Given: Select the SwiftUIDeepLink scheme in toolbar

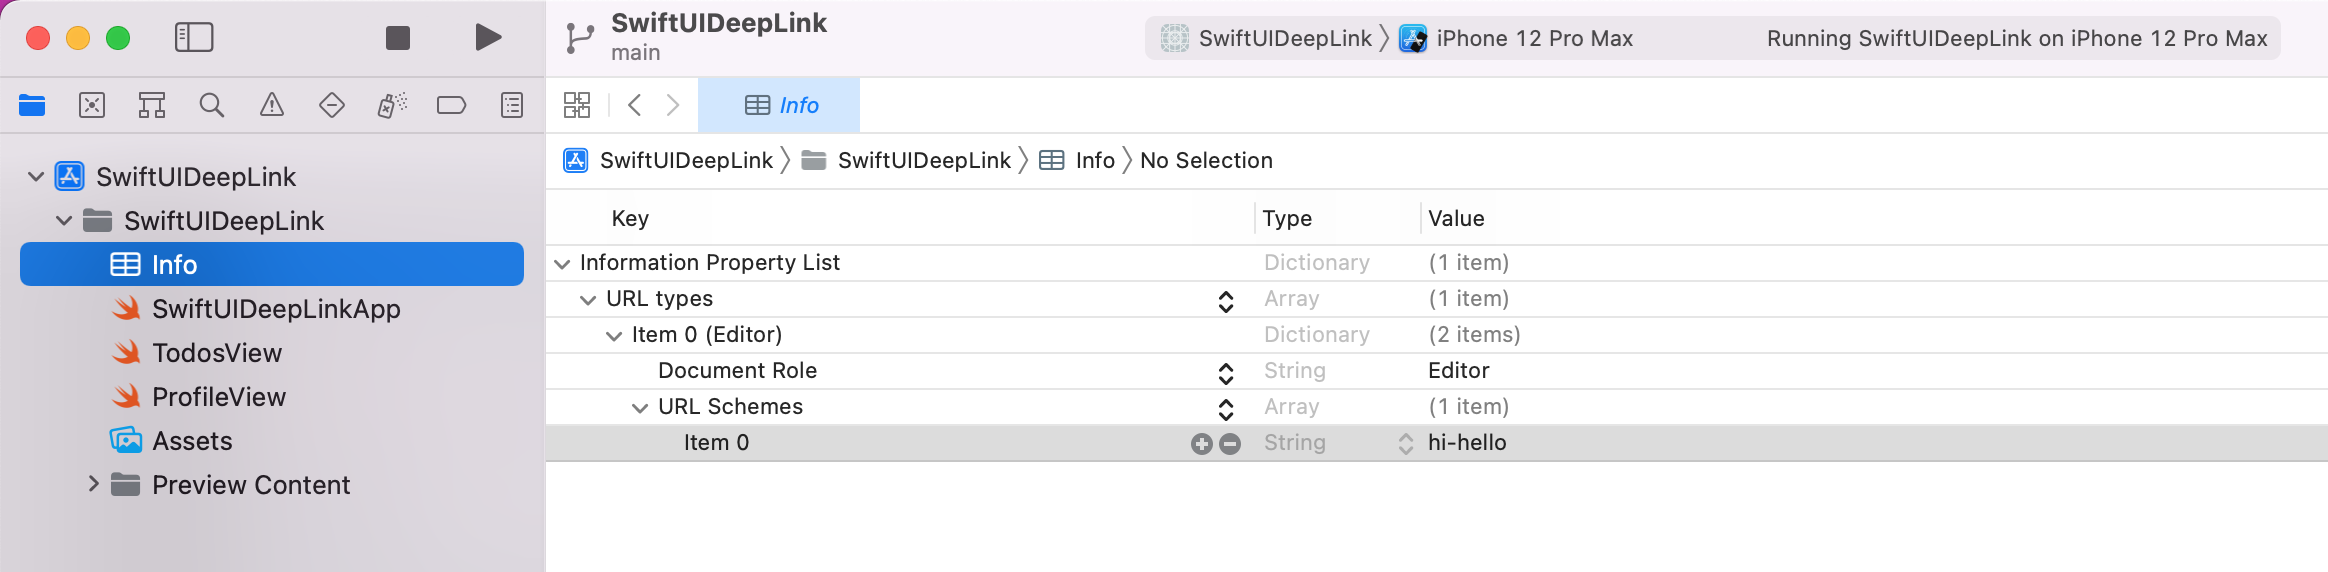Looking at the screenshot, I should (x=1266, y=38).
